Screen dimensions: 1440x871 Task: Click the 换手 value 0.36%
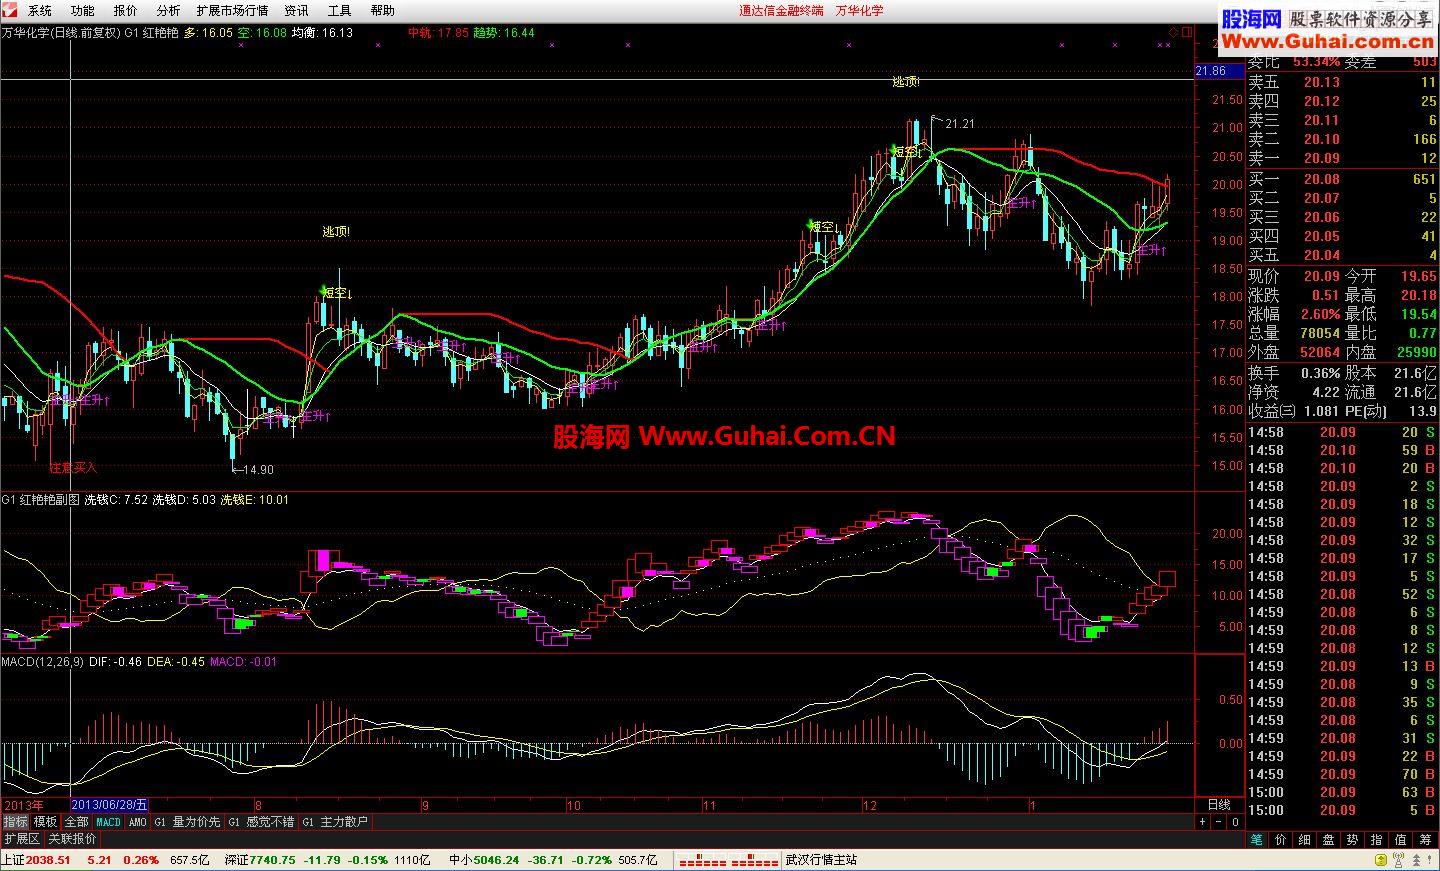(1320, 372)
